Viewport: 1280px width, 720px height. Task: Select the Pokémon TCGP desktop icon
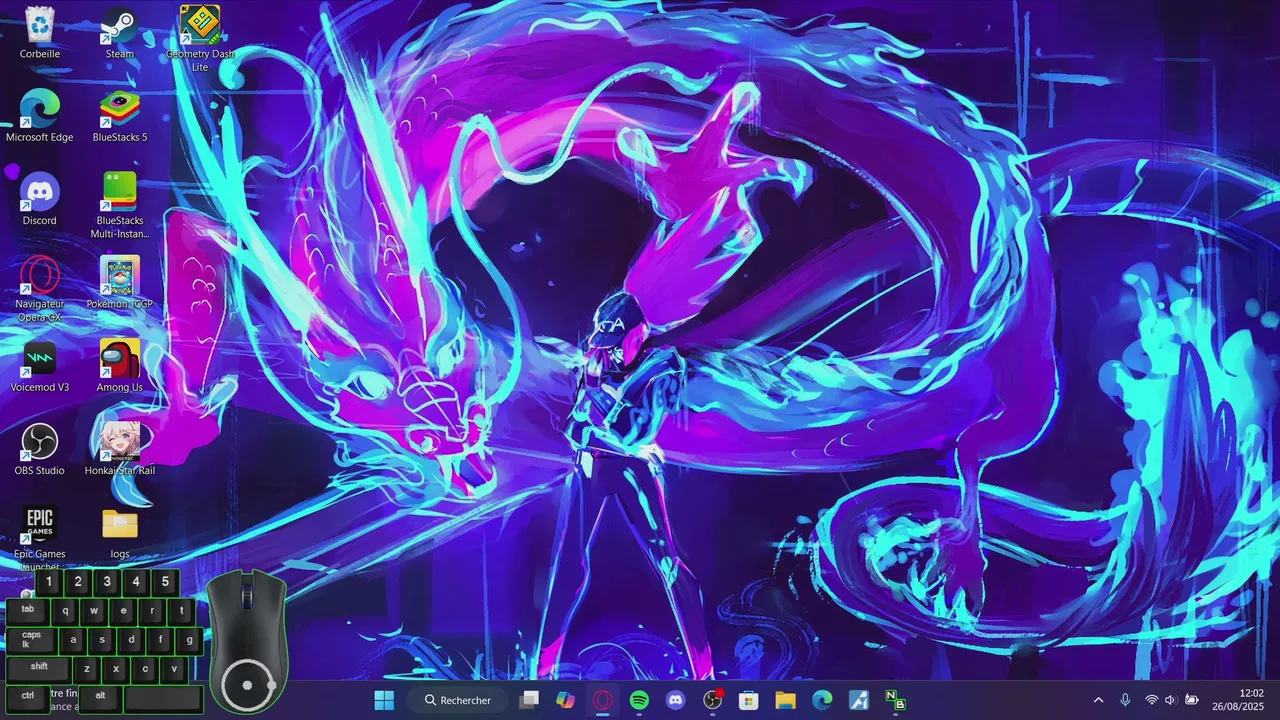120,283
